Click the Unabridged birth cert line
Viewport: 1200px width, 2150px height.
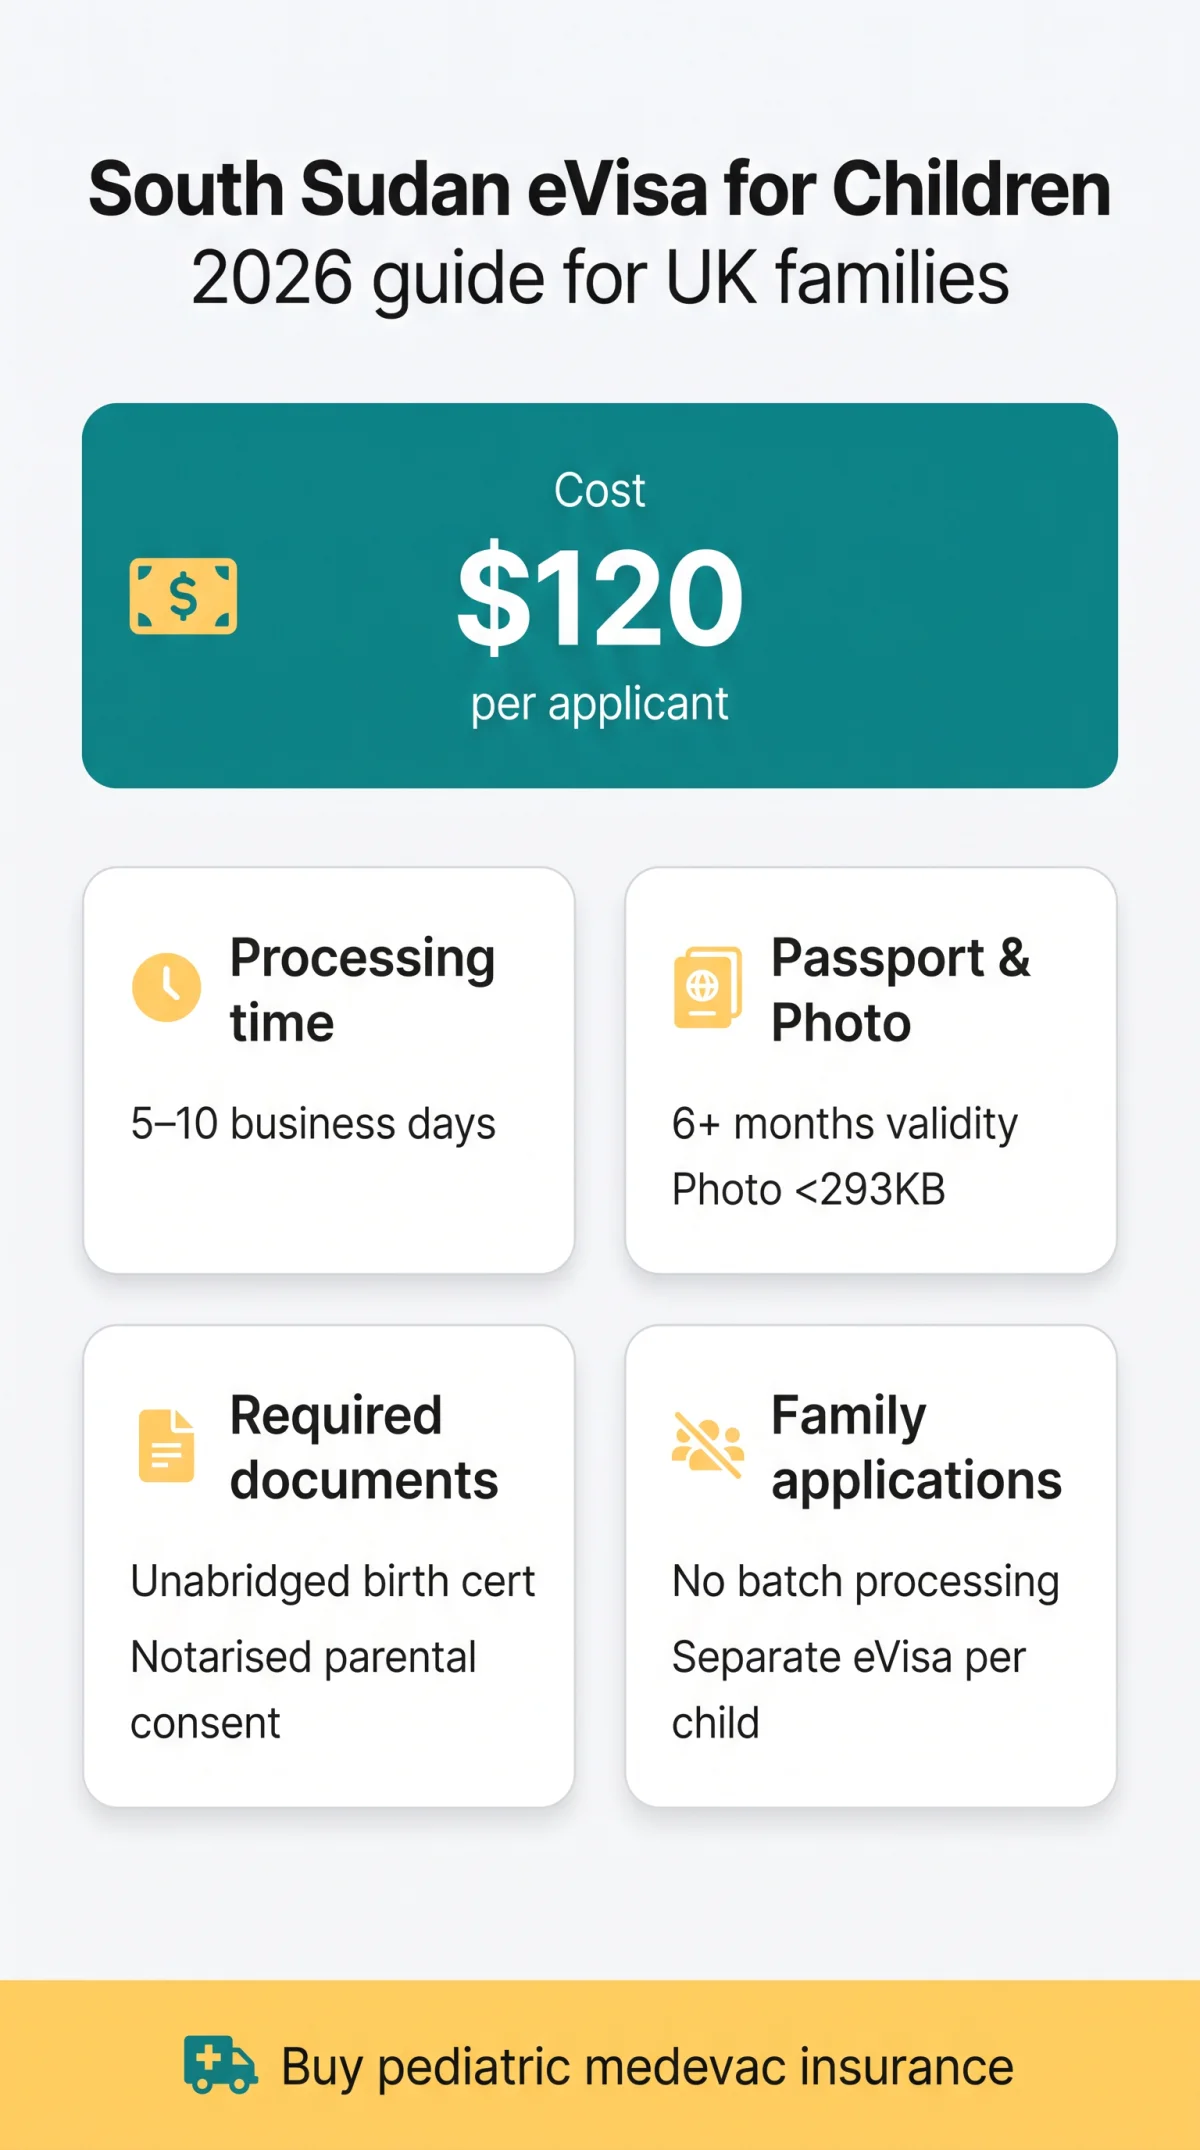(x=333, y=1582)
